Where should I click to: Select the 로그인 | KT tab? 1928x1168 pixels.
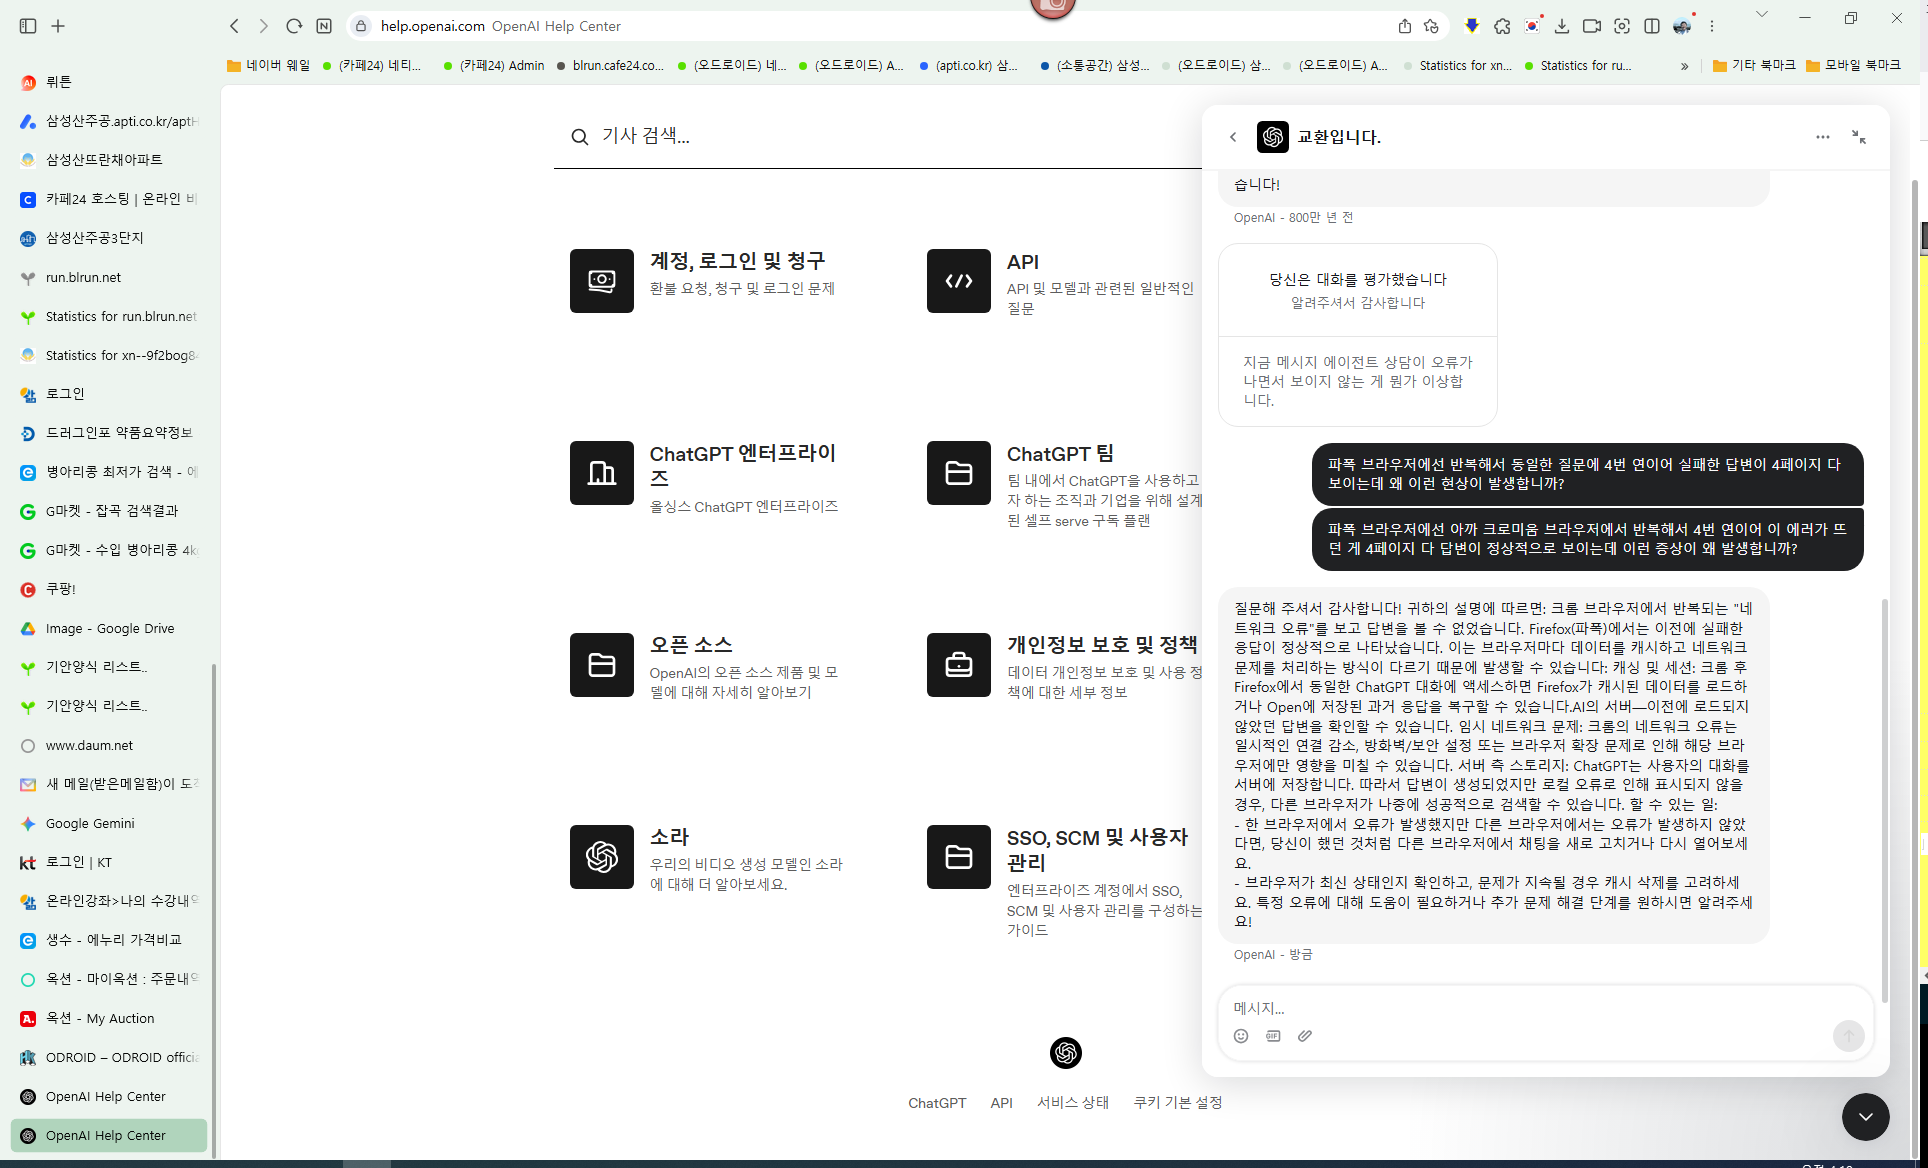(109, 863)
